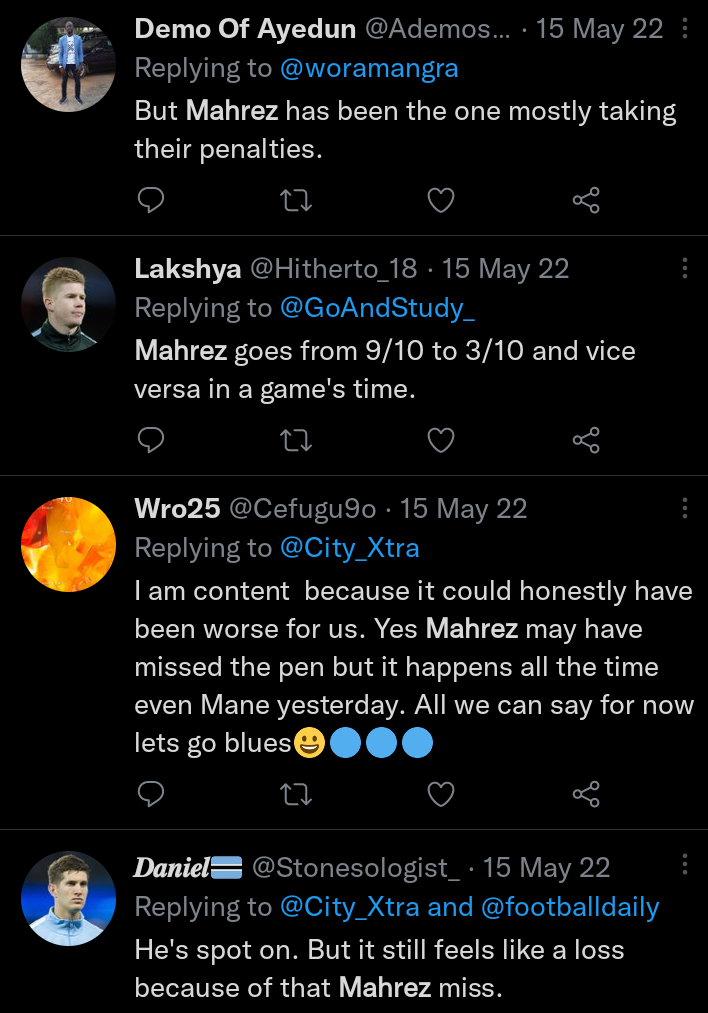Share Lakshya's tweet
The image size is (708, 1013).
coord(586,440)
